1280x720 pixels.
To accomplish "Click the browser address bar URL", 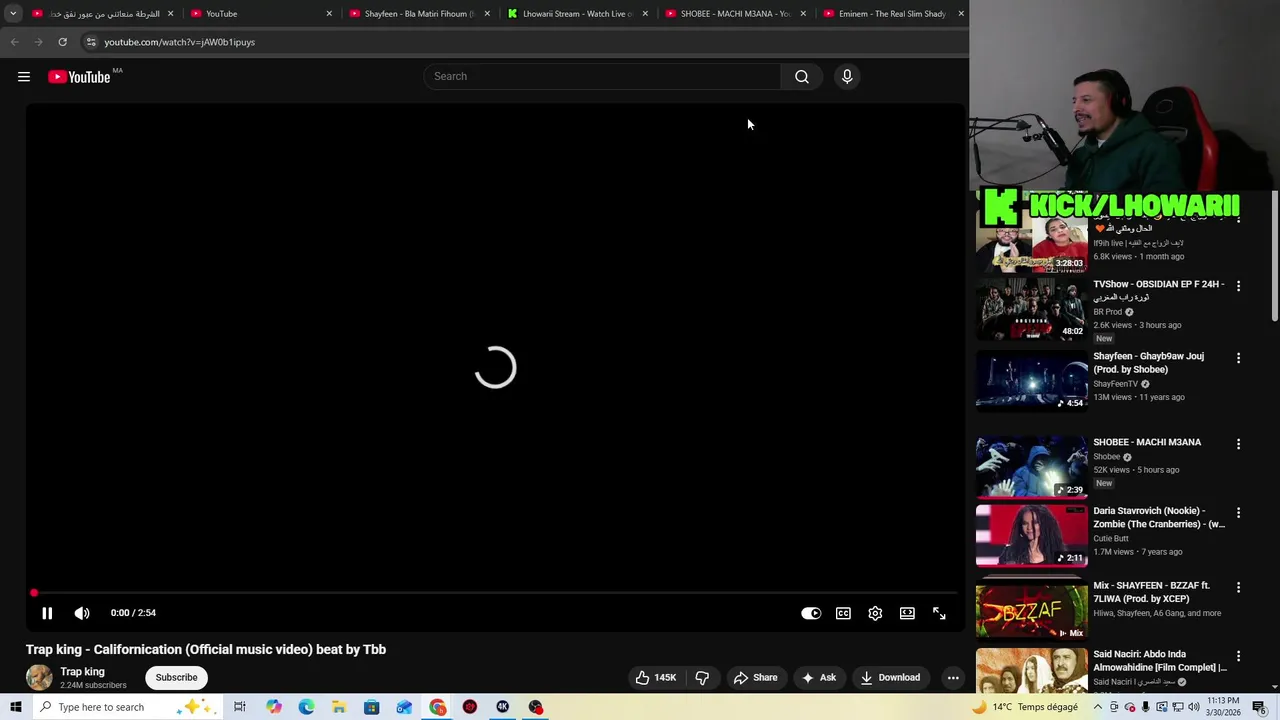I will click(179, 42).
